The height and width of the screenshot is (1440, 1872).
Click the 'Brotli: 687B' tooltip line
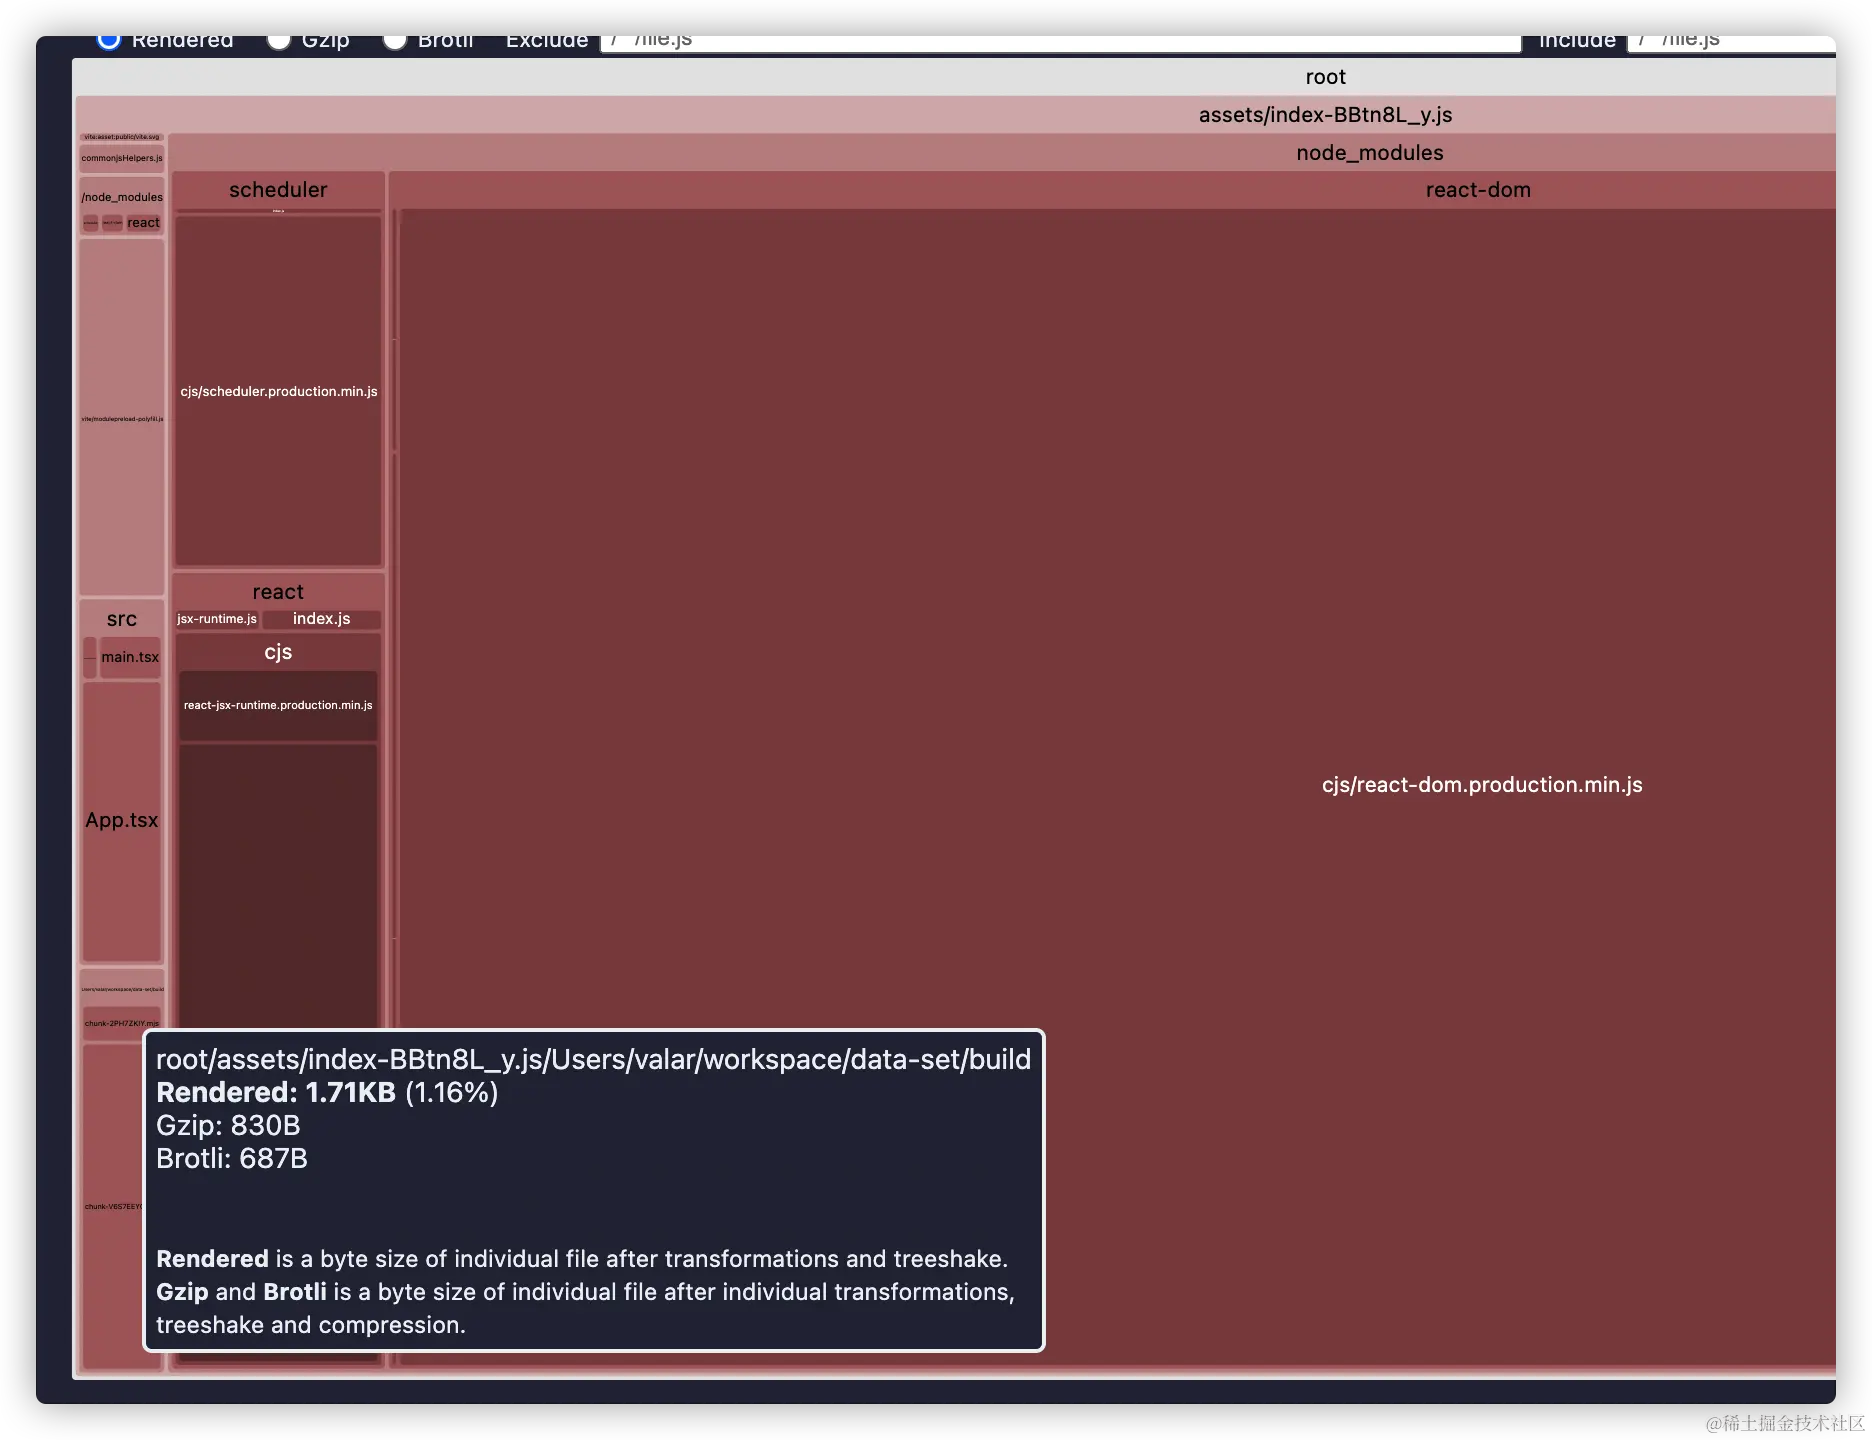click(x=232, y=1158)
